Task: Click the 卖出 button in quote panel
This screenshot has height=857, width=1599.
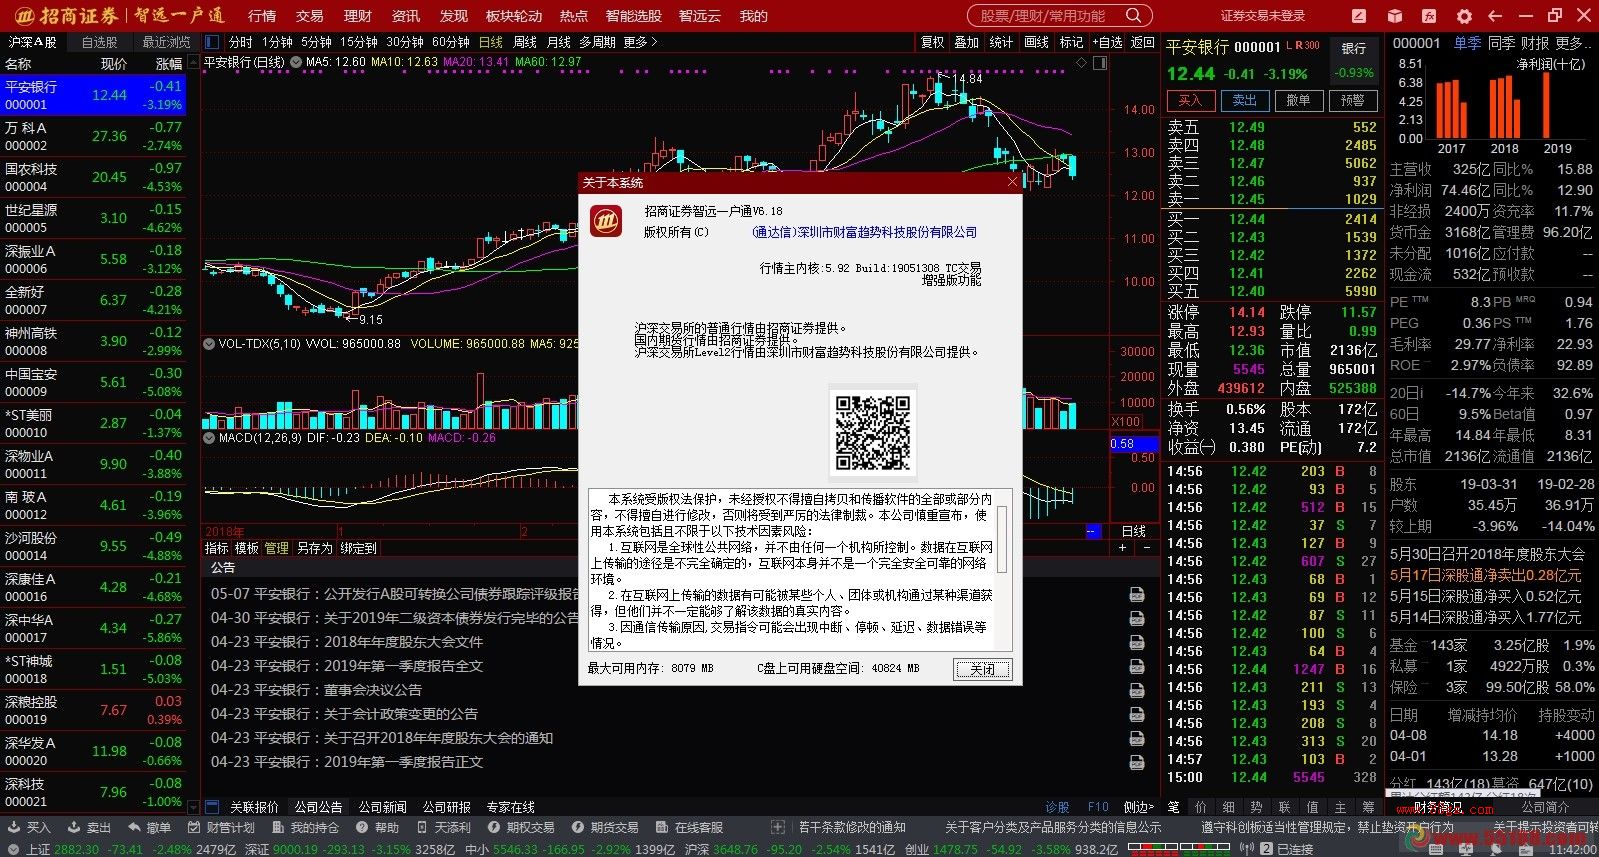Action: pos(1244,100)
